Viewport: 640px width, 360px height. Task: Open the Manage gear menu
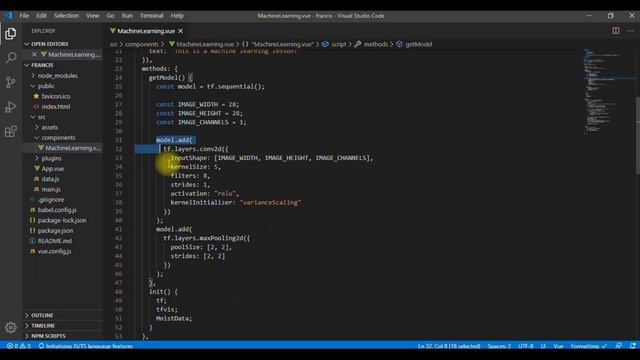pyautogui.click(x=11, y=327)
